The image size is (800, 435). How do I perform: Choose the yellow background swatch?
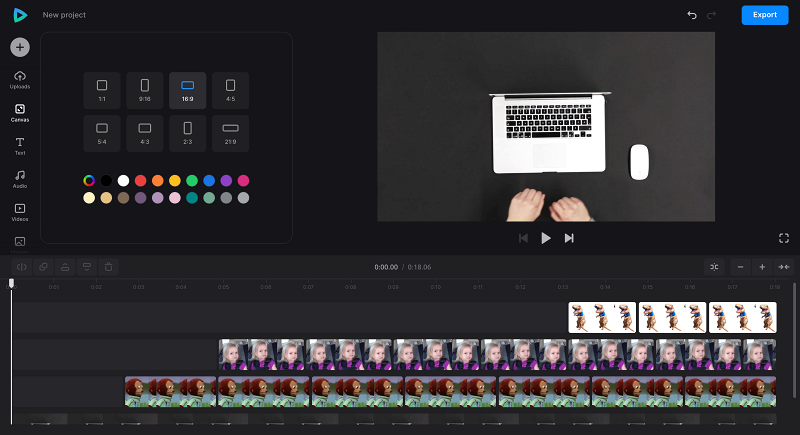(175, 181)
